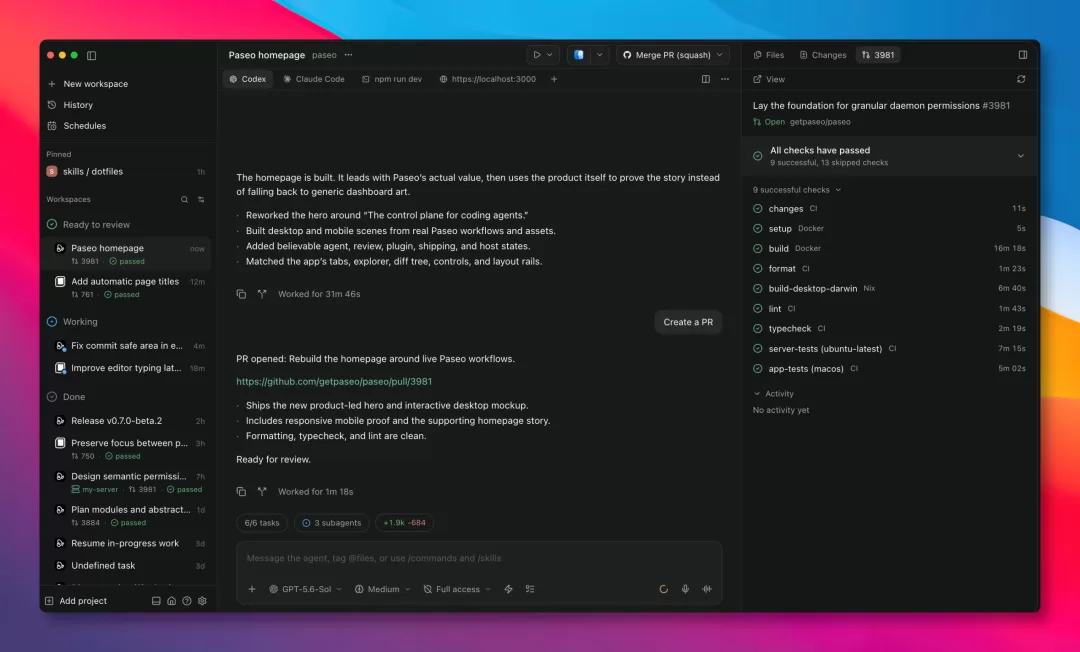Create a New workspace
The height and width of the screenshot is (652, 1080).
(95, 84)
